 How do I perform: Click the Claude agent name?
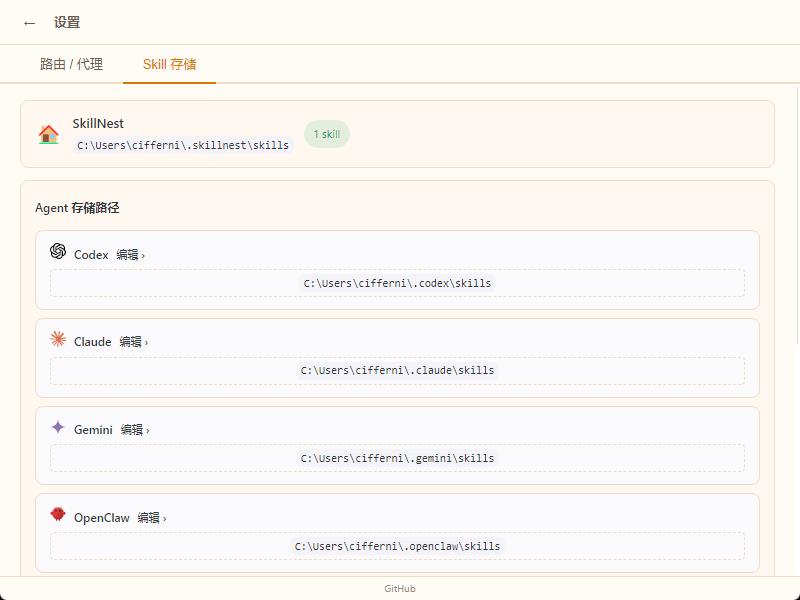click(92, 342)
